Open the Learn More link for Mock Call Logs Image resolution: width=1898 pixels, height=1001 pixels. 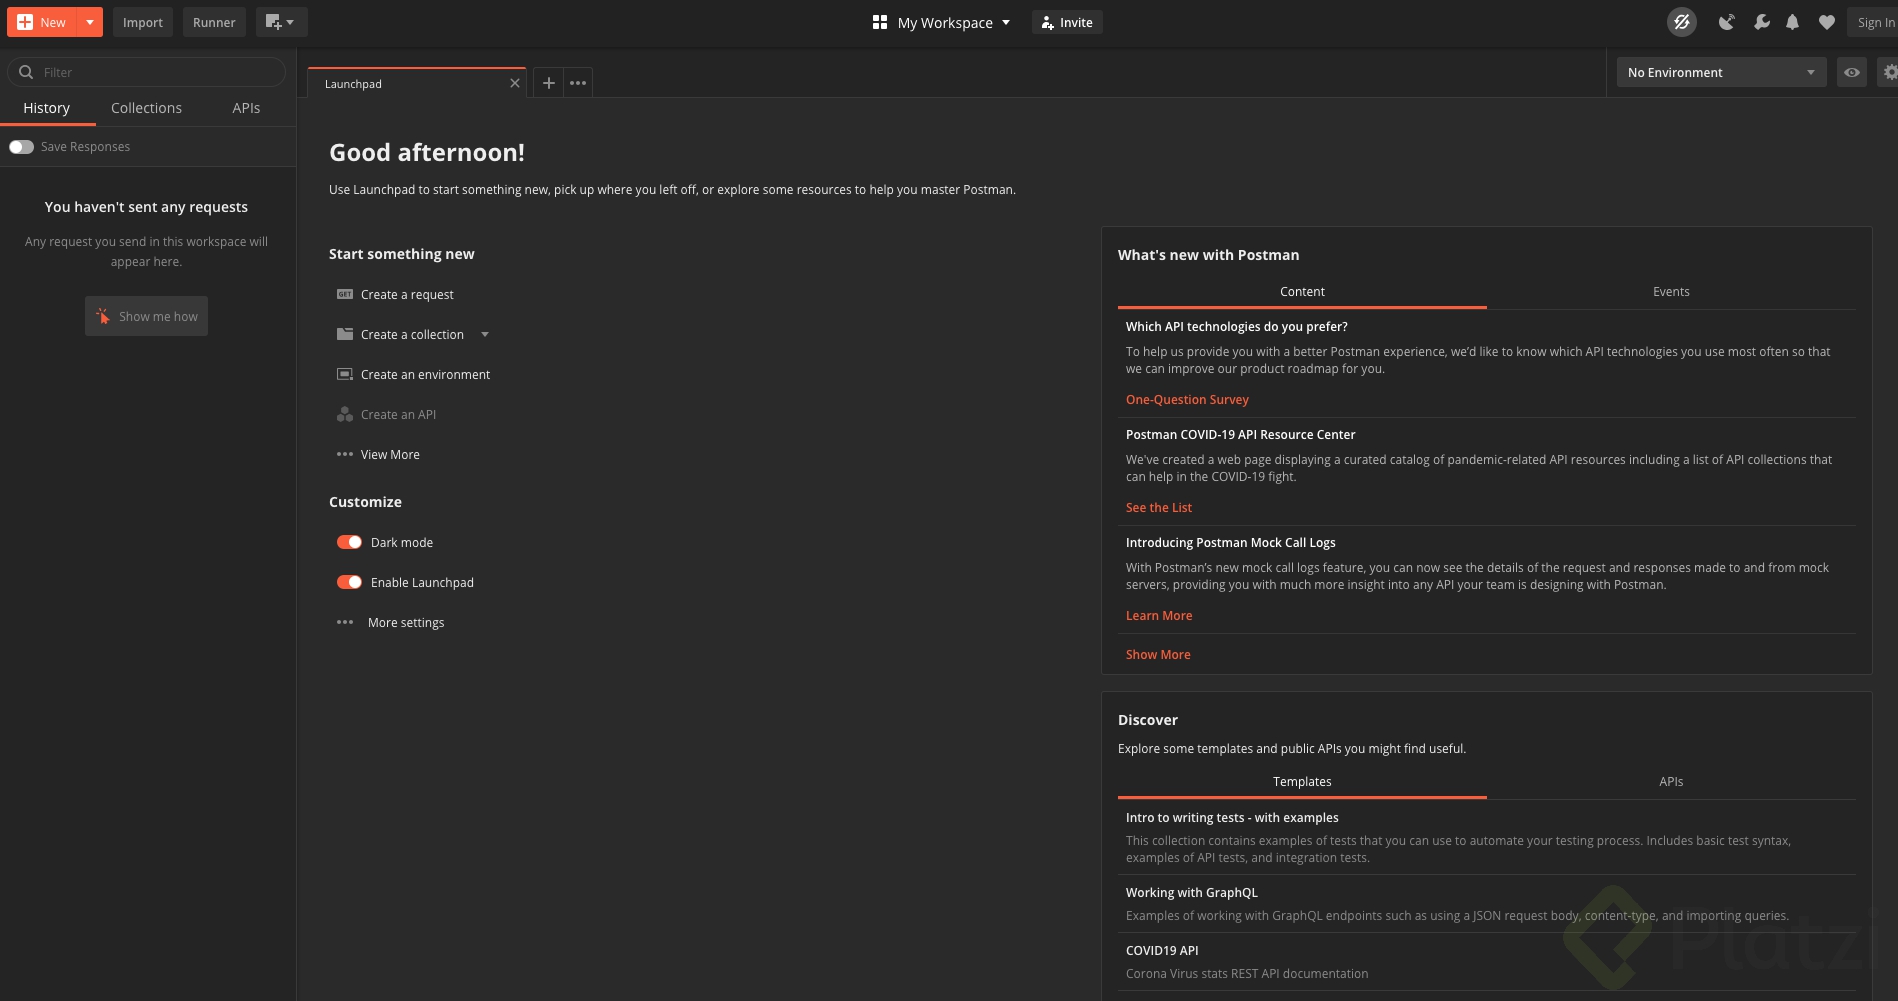coord(1159,615)
